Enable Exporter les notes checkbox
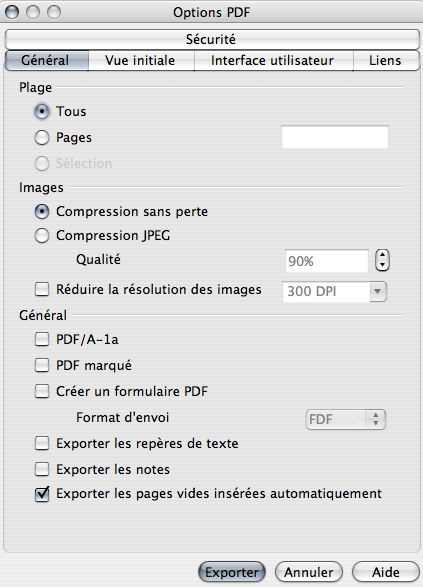Viewport: 423px width, 587px height. (x=42, y=469)
